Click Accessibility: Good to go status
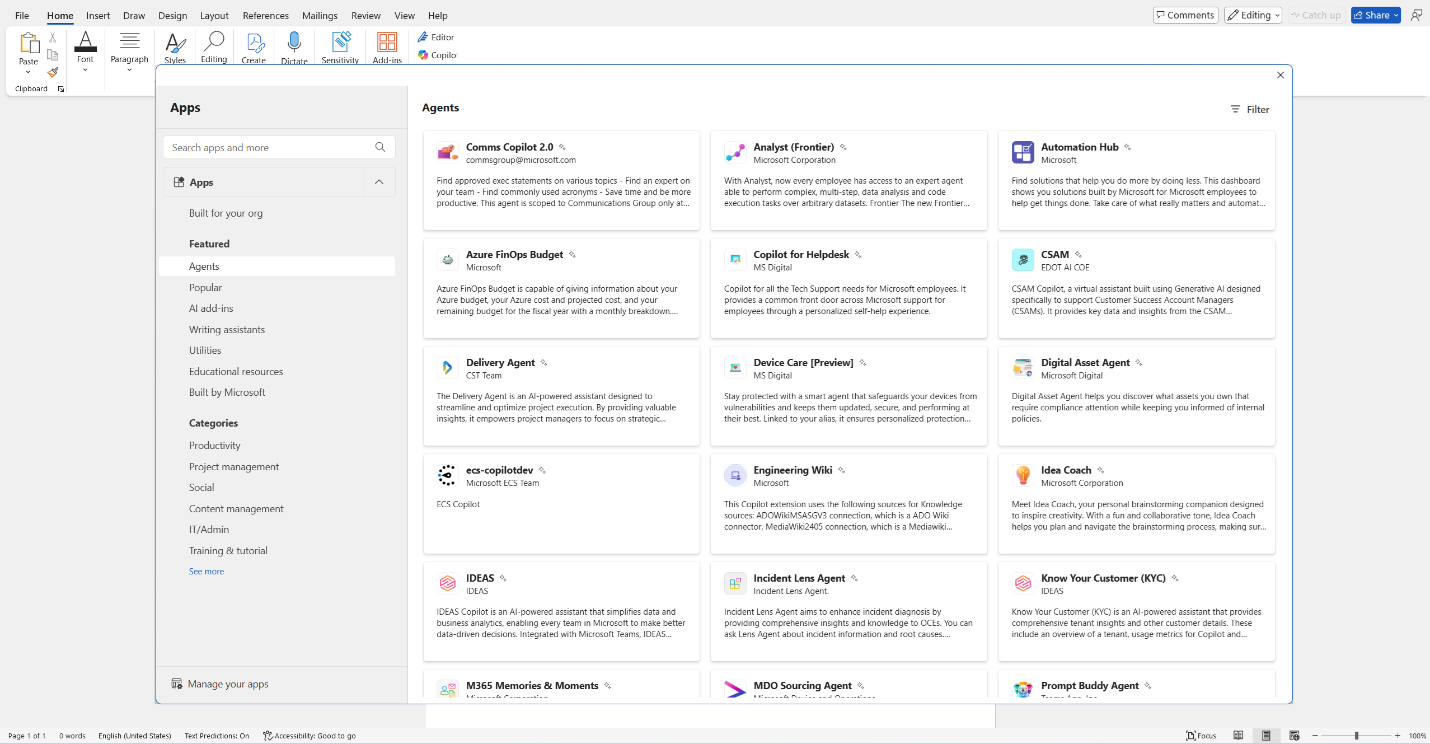Viewport: 1430px width, 744px height. 309,736
